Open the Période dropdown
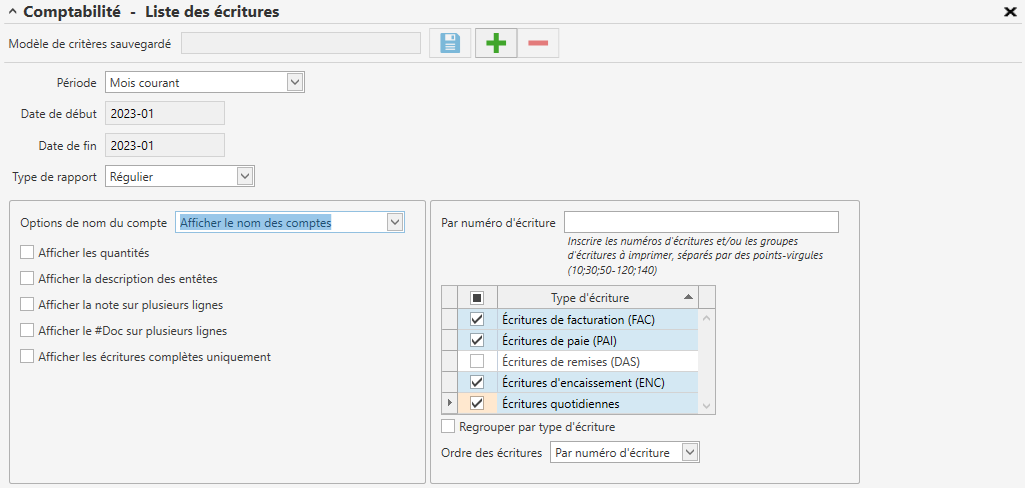Viewport: 1025px width, 488px height. click(x=295, y=82)
